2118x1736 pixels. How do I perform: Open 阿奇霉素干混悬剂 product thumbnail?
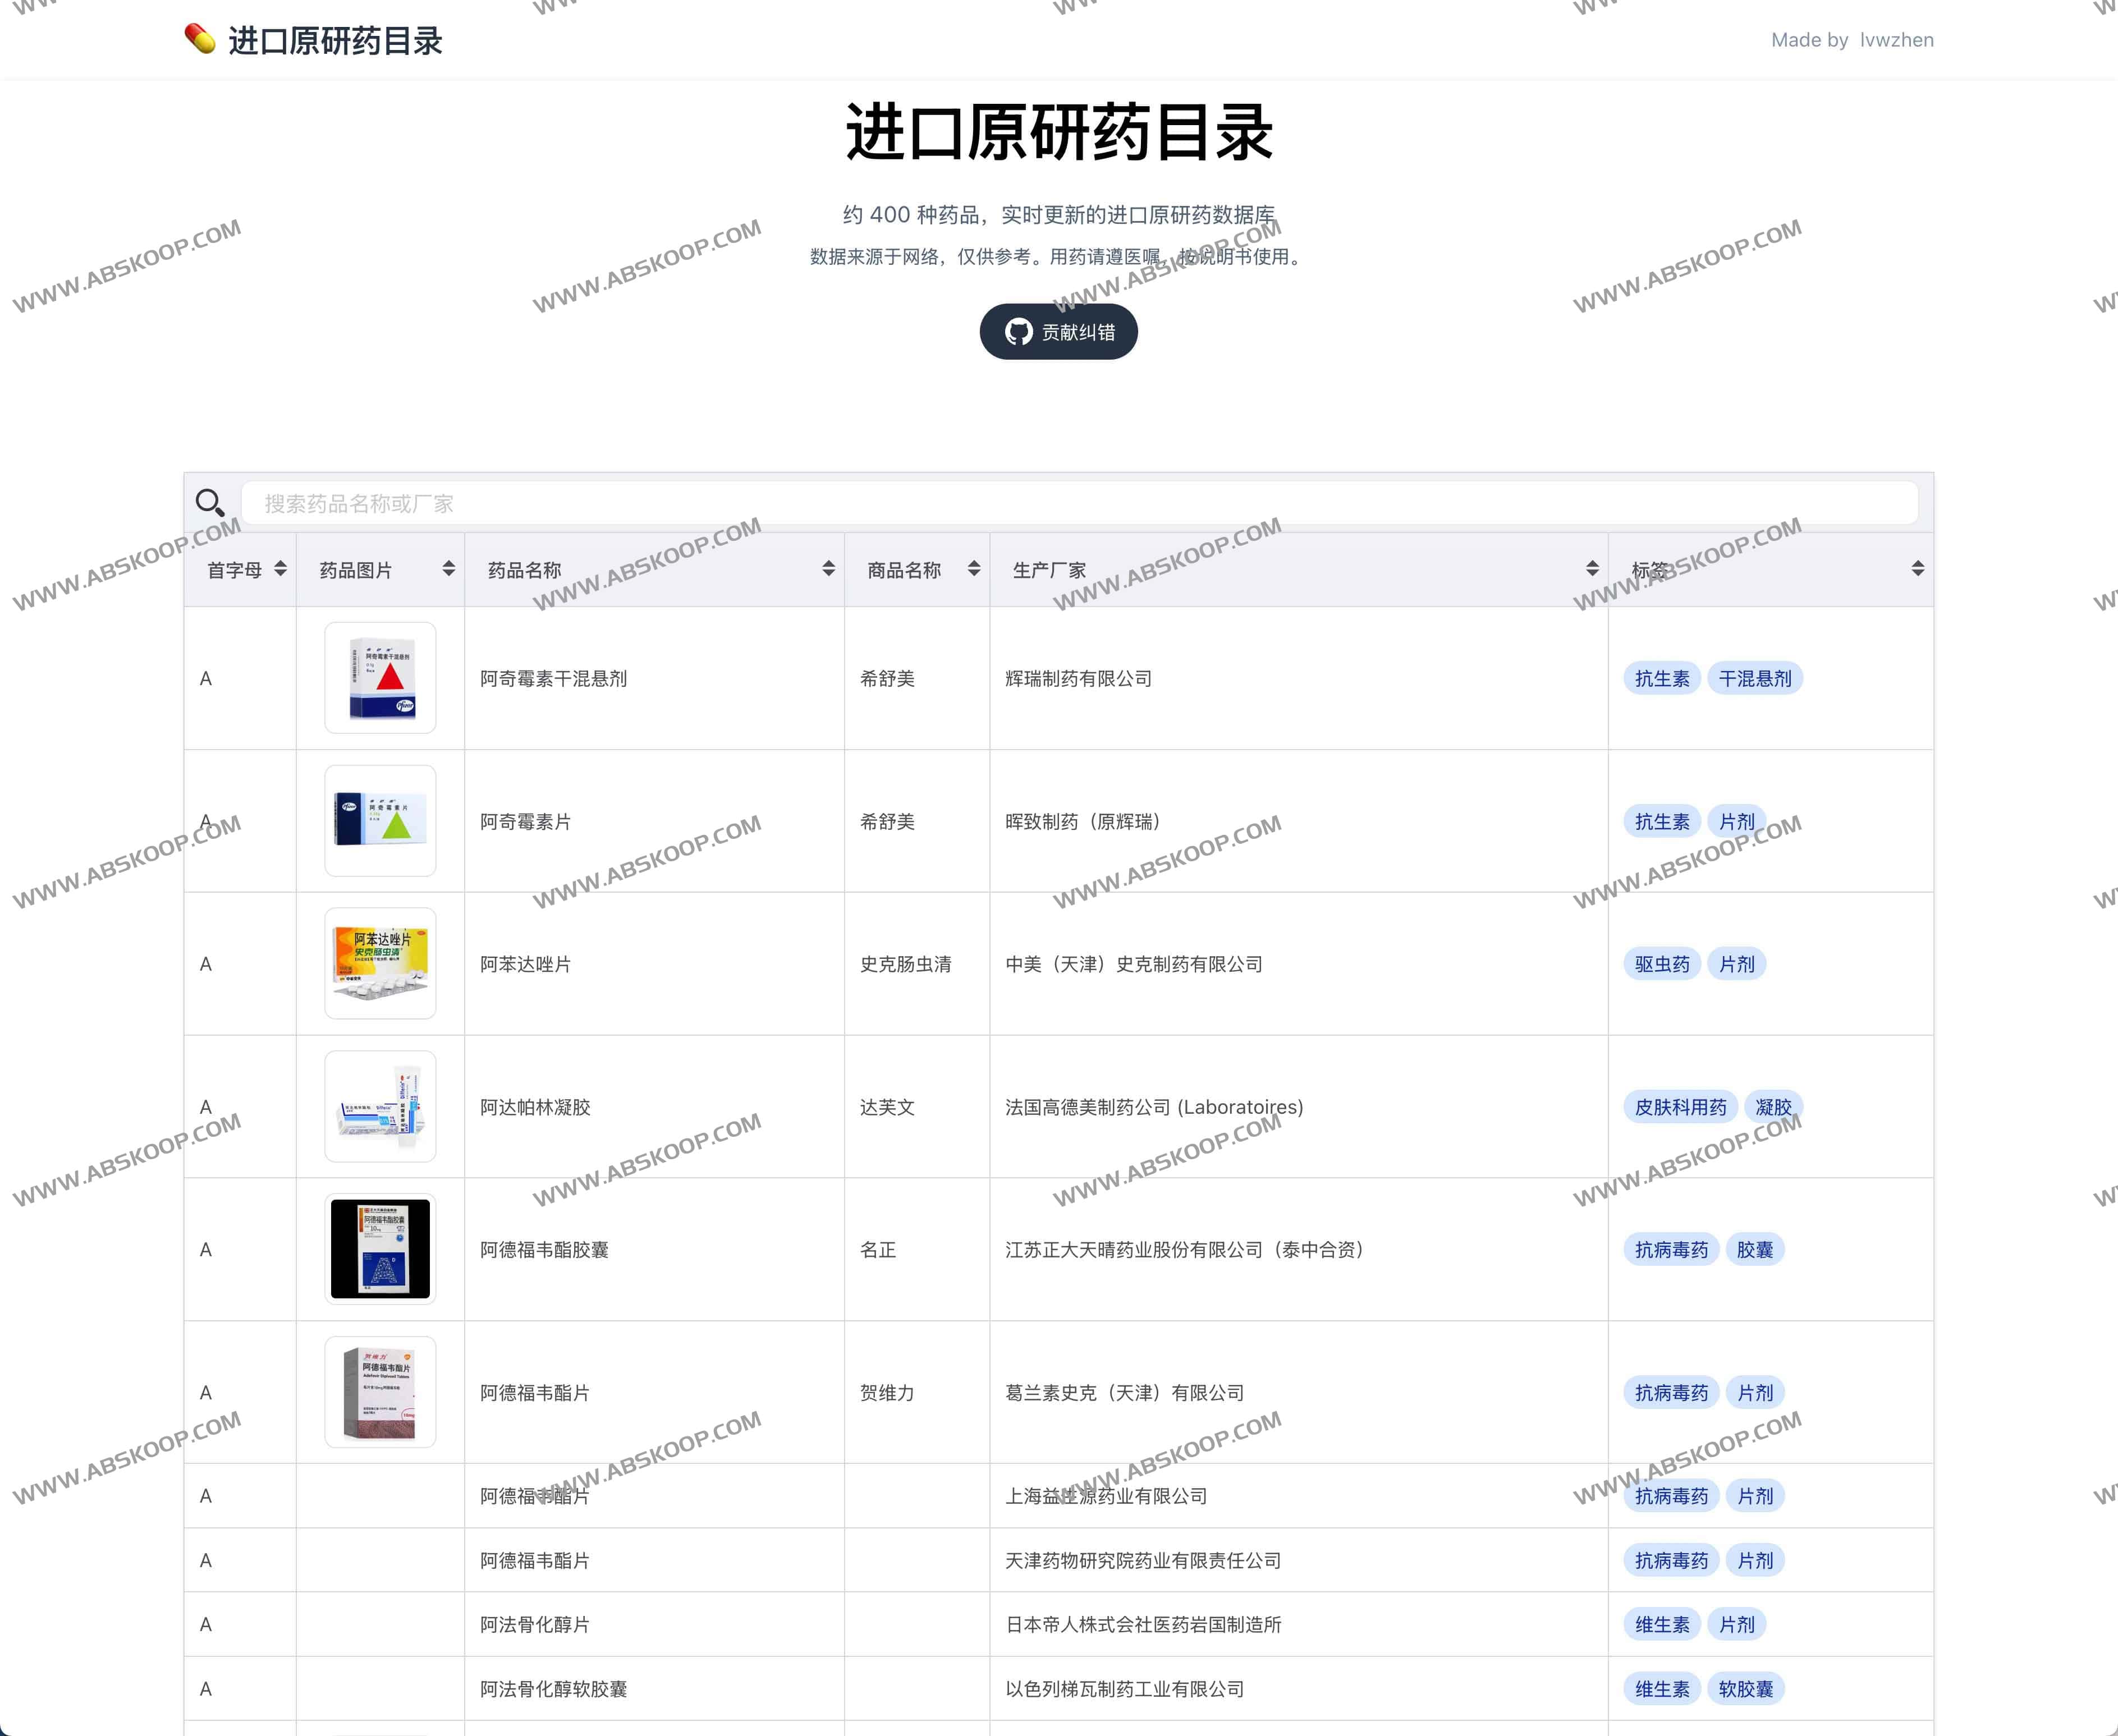(x=380, y=678)
